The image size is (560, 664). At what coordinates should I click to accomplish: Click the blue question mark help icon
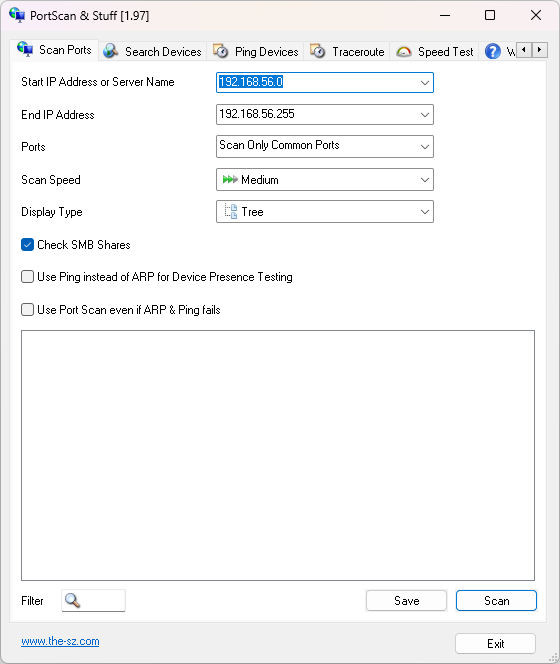click(493, 52)
